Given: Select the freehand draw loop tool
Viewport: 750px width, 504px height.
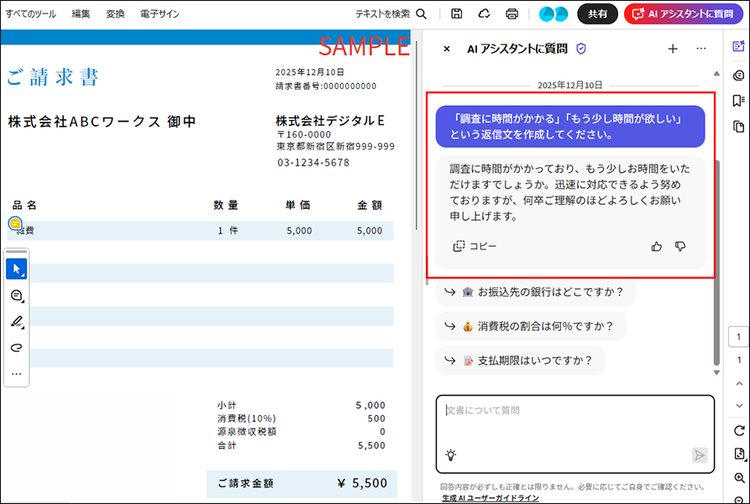Looking at the screenshot, I should coord(17,348).
